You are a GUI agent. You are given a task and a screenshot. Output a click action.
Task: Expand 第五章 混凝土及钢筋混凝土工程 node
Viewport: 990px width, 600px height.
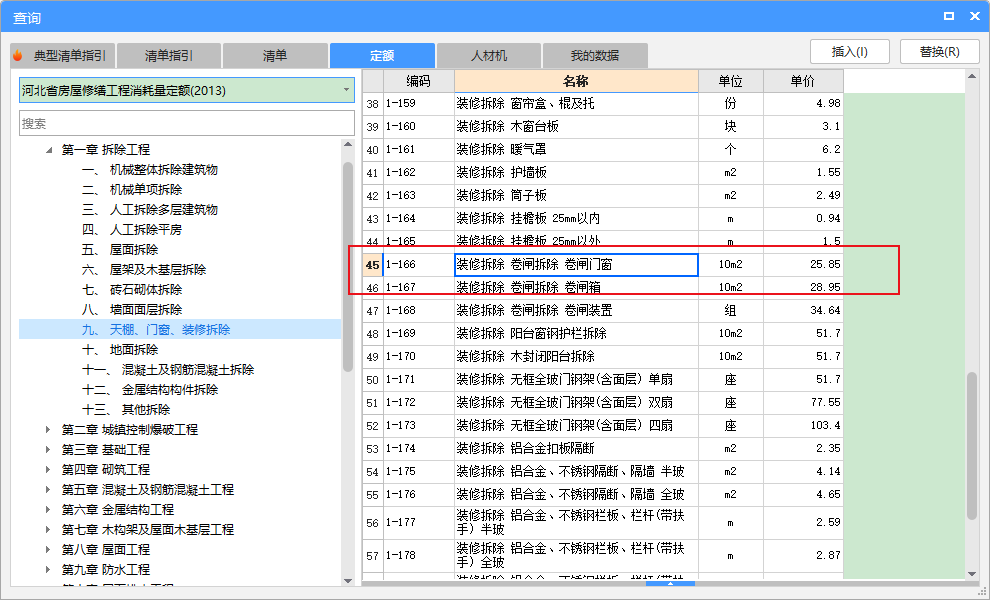(x=49, y=489)
